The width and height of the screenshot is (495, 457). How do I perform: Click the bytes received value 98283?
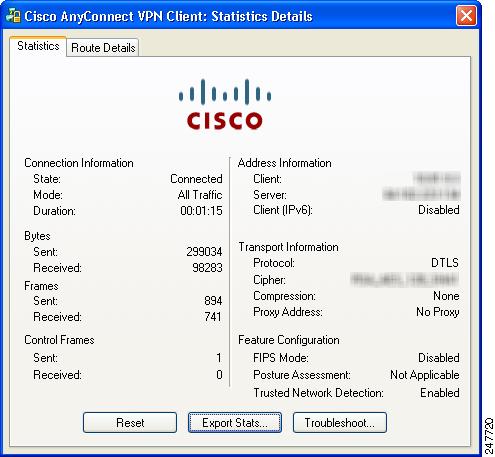click(207, 268)
